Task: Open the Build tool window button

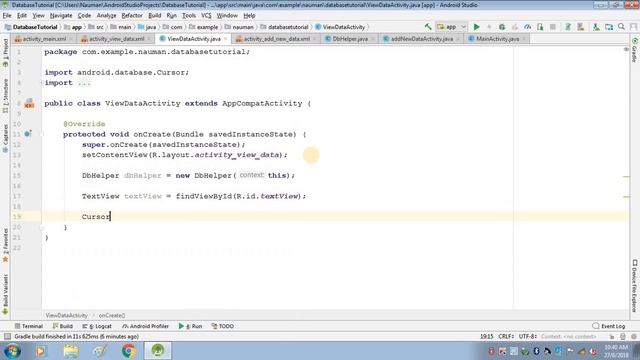Action: [62, 326]
